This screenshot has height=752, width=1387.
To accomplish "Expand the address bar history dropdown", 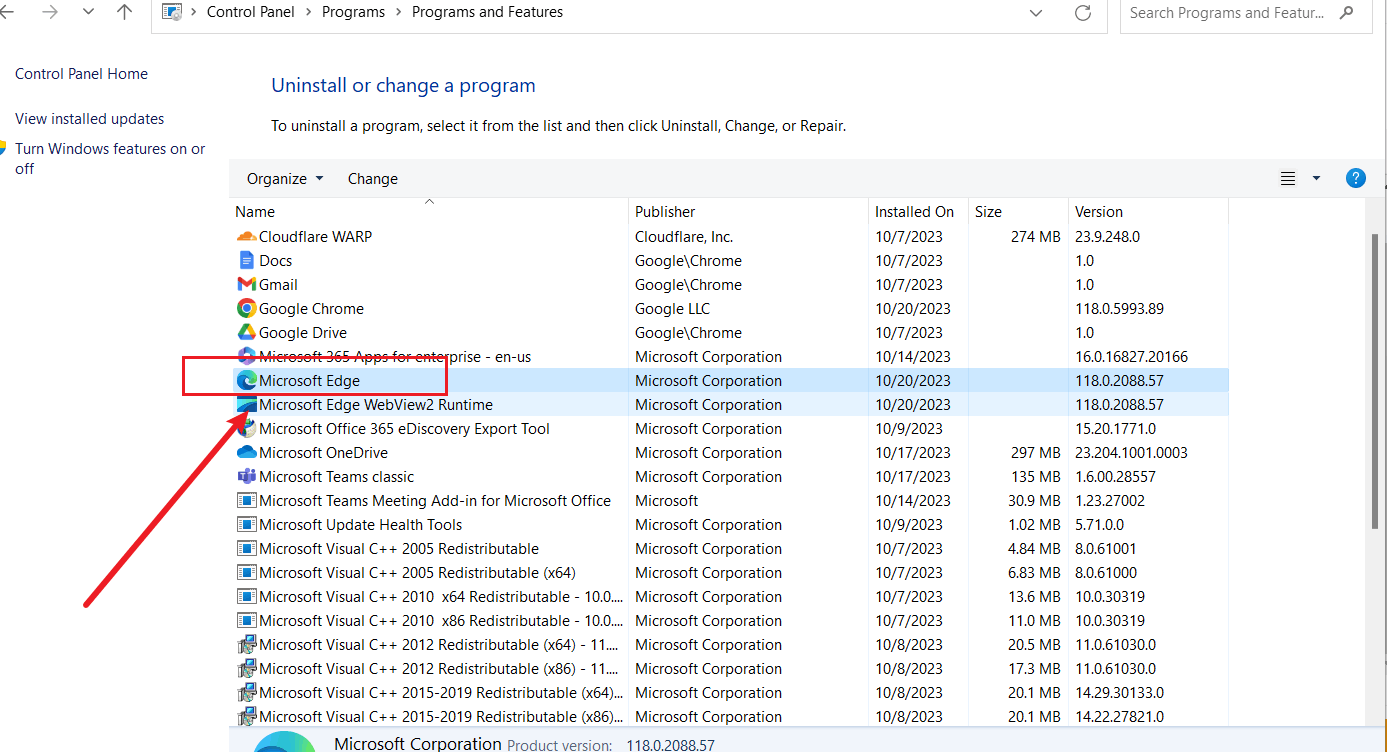I will tap(1037, 12).
